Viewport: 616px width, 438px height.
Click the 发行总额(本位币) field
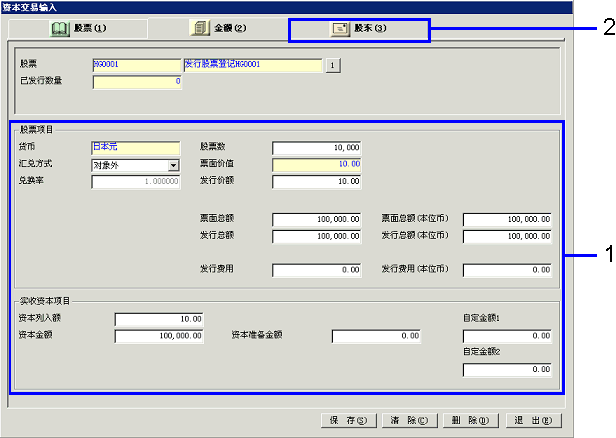pyautogui.click(x=507, y=236)
